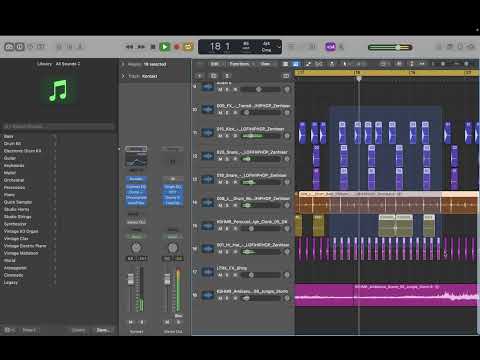The height and width of the screenshot is (360, 480).
Task: Click the Stop transport button
Action: [x=153, y=47]
